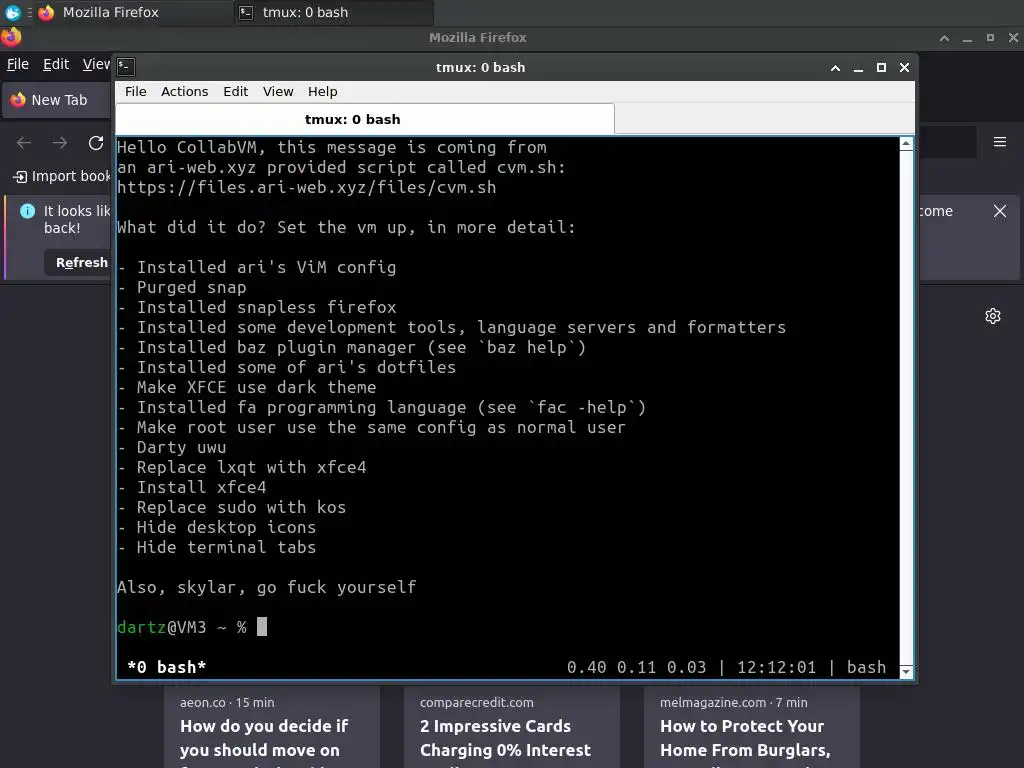Screen dimensions: 1024x768
Task: Open Firefox Edit menu
Action: click(56, 64)
